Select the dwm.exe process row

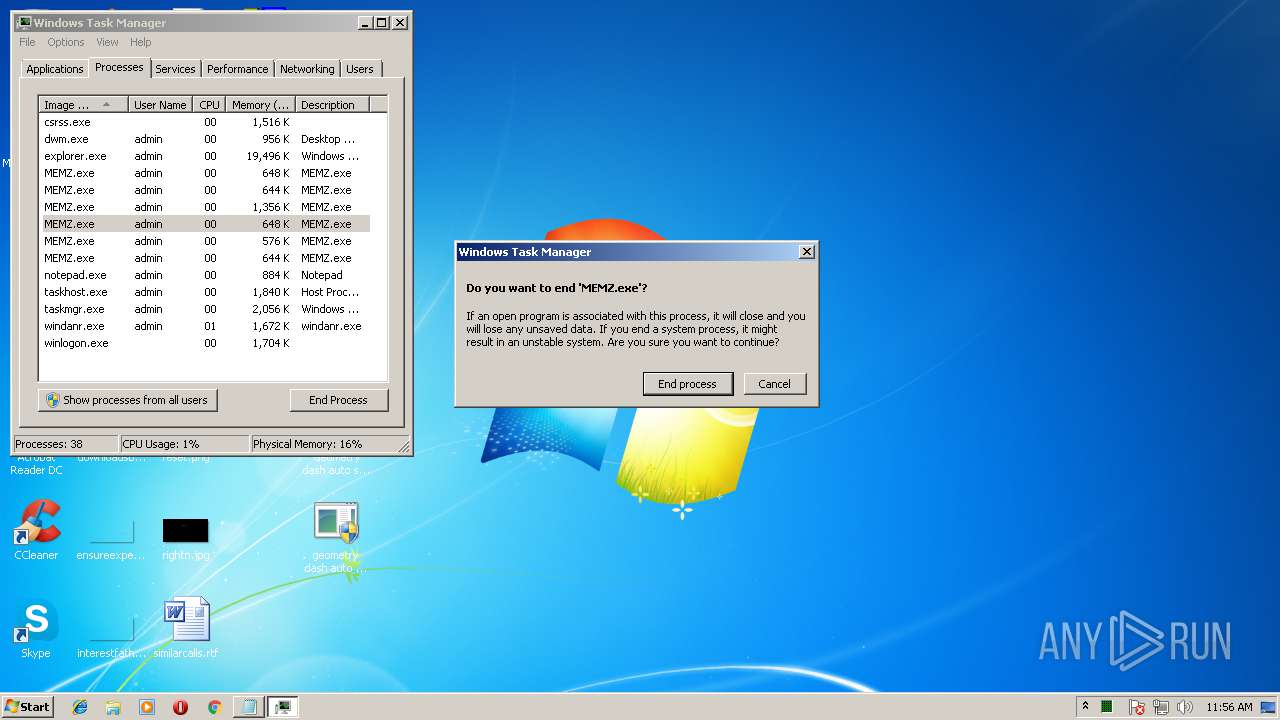(205, 139)
